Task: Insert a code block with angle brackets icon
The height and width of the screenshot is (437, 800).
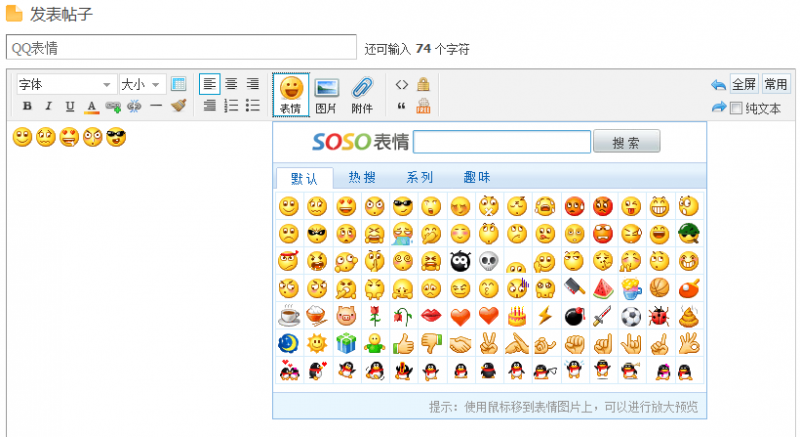Action: pos(402,84)
